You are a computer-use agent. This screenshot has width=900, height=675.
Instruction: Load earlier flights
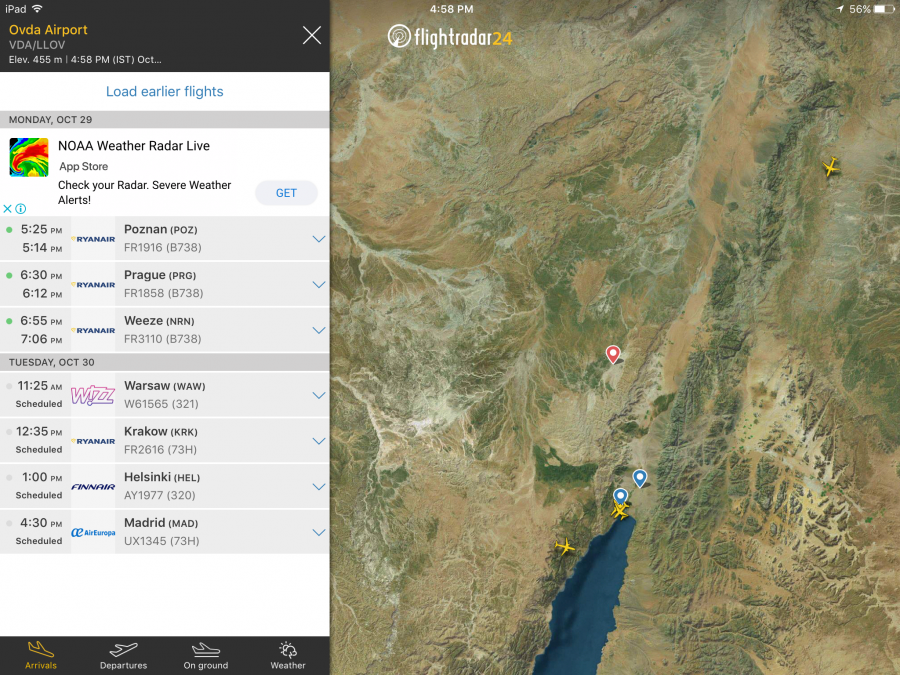165,92
